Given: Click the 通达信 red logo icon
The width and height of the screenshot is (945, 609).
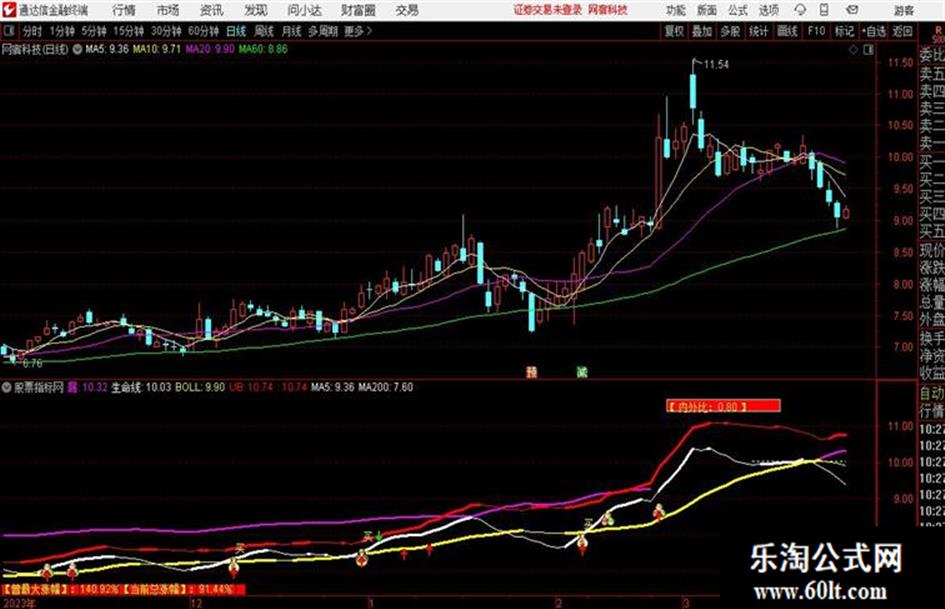Looking at the screenshot, I should tap(8, 10).
